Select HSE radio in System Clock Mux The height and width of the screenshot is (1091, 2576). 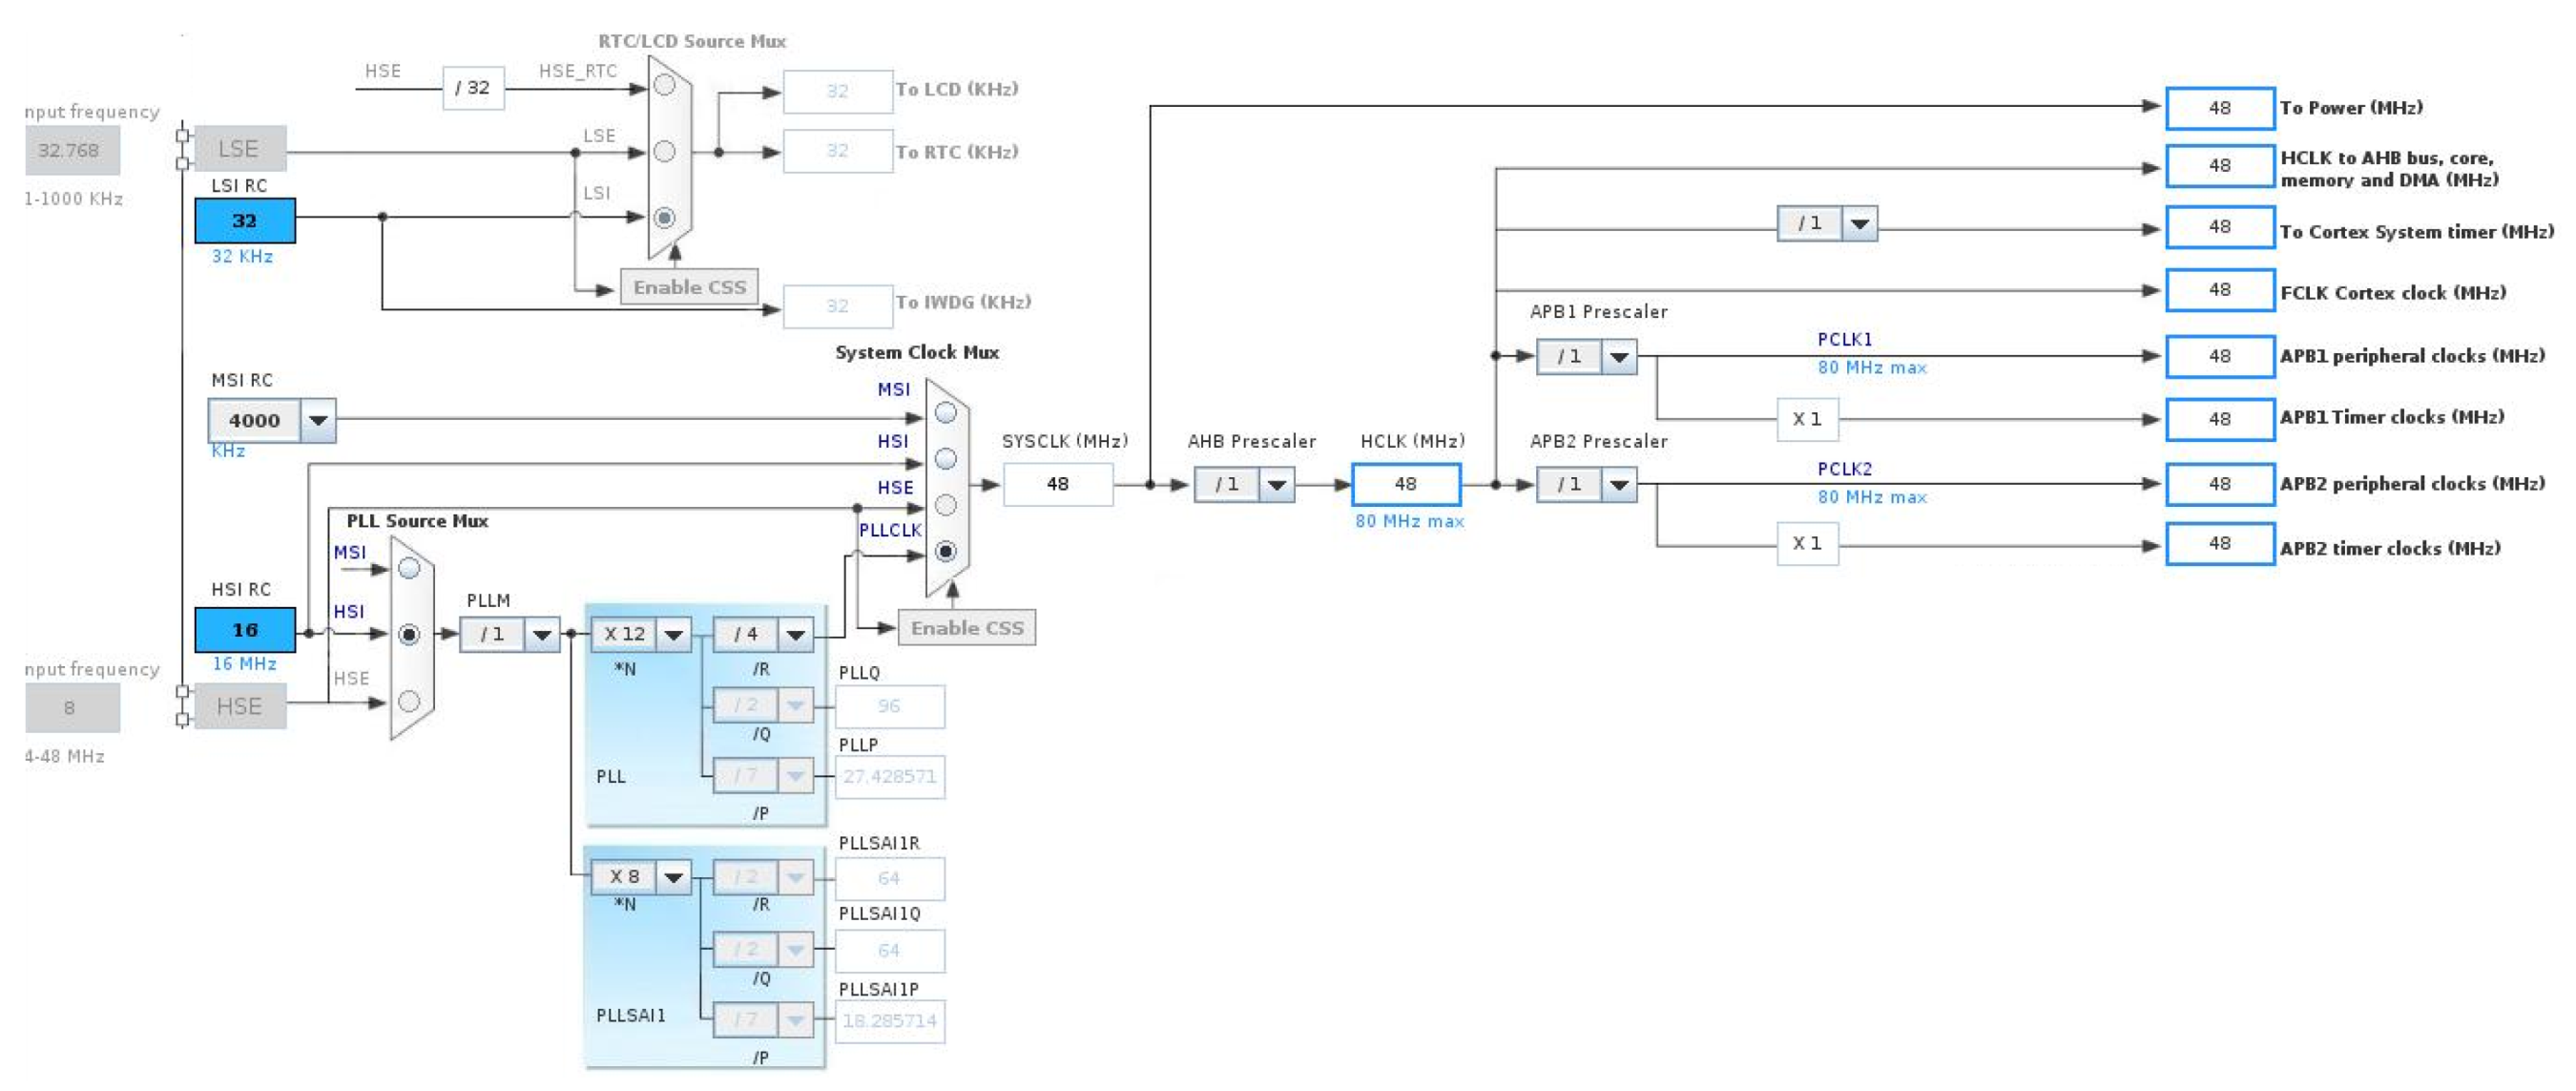945,505
